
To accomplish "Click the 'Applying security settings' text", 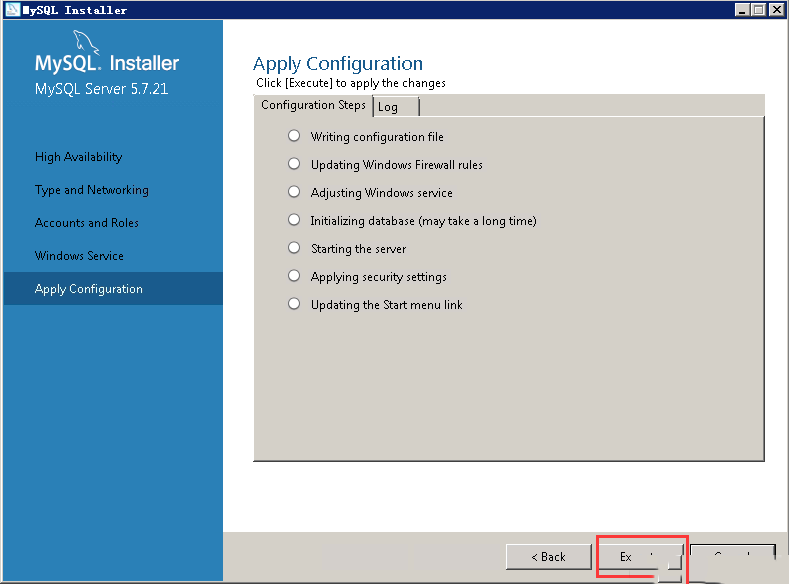I will [x=378, y=277].
